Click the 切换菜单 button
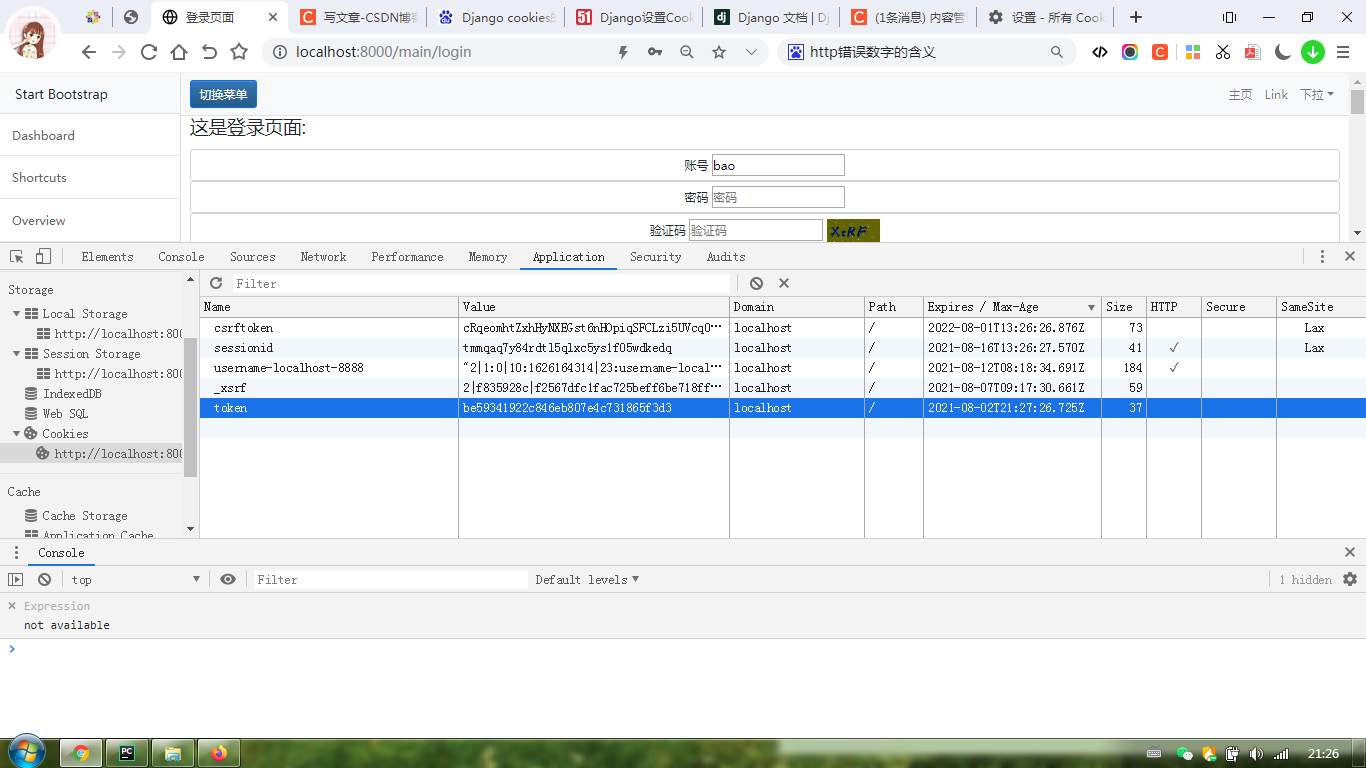The width and height of the screenshot is (1366, 768). [x=223, y=94]
